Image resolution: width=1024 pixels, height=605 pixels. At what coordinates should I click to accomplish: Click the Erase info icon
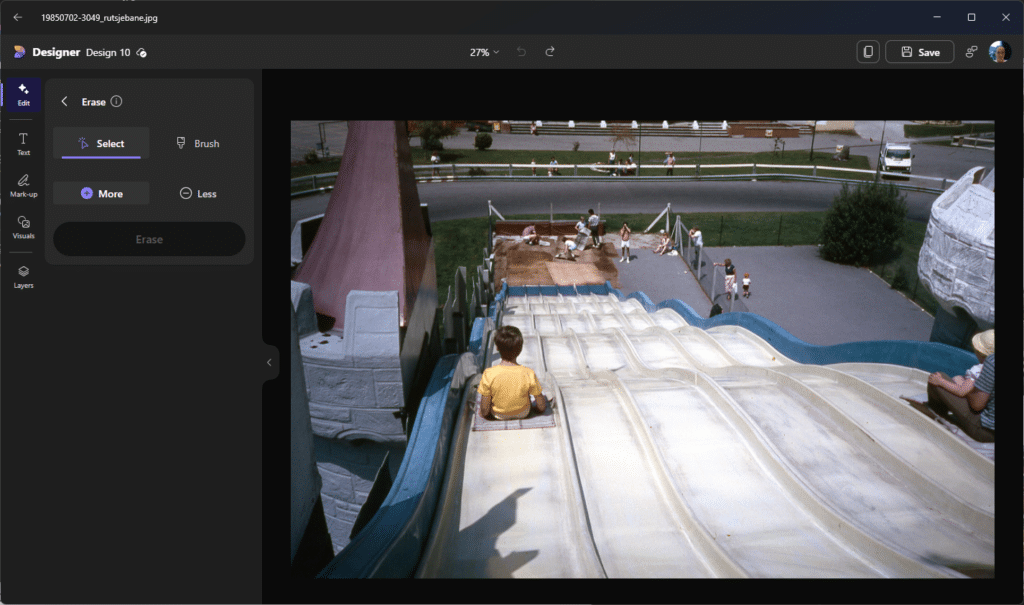coord(116,101)
